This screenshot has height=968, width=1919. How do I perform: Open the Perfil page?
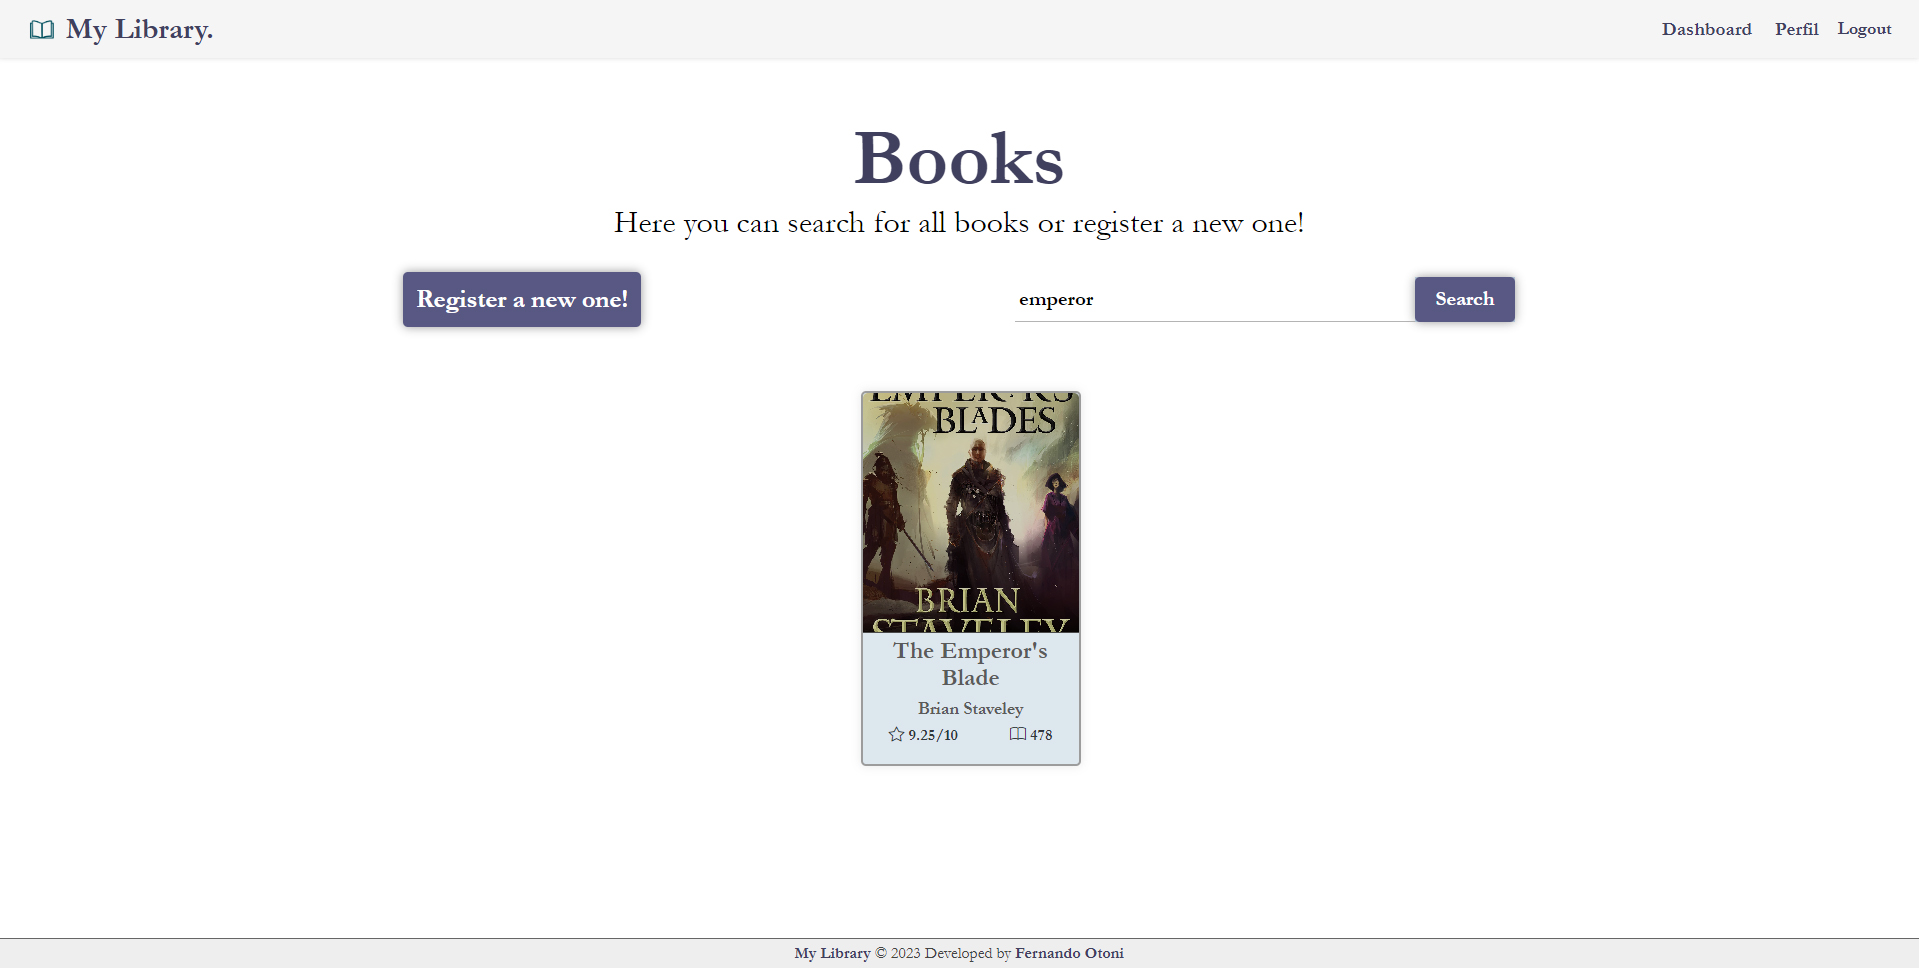click(1796, 29)
